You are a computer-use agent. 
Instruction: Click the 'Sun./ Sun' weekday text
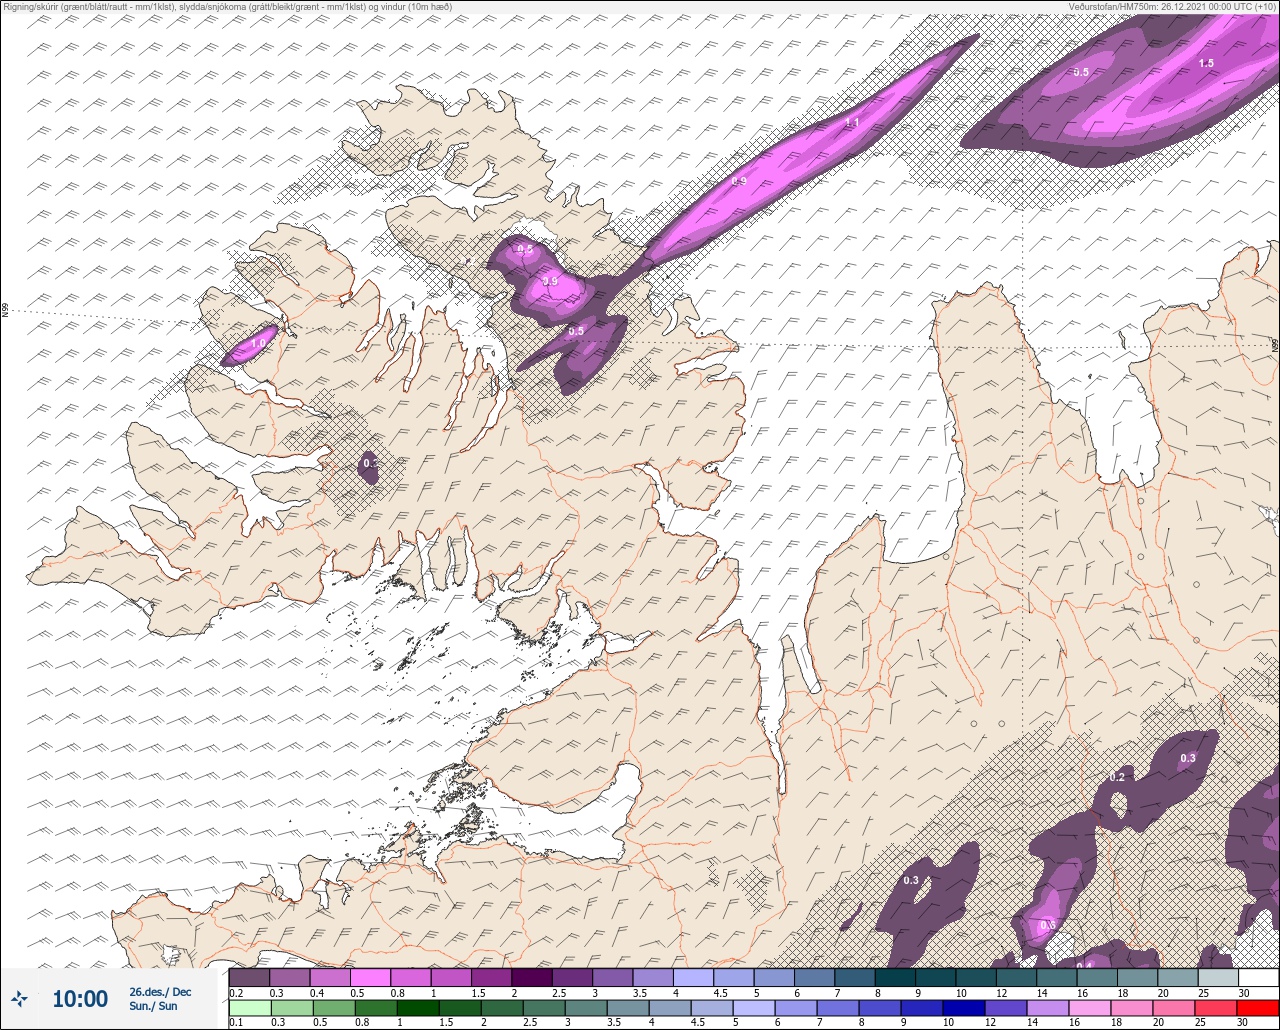[x=153, y=1006]
